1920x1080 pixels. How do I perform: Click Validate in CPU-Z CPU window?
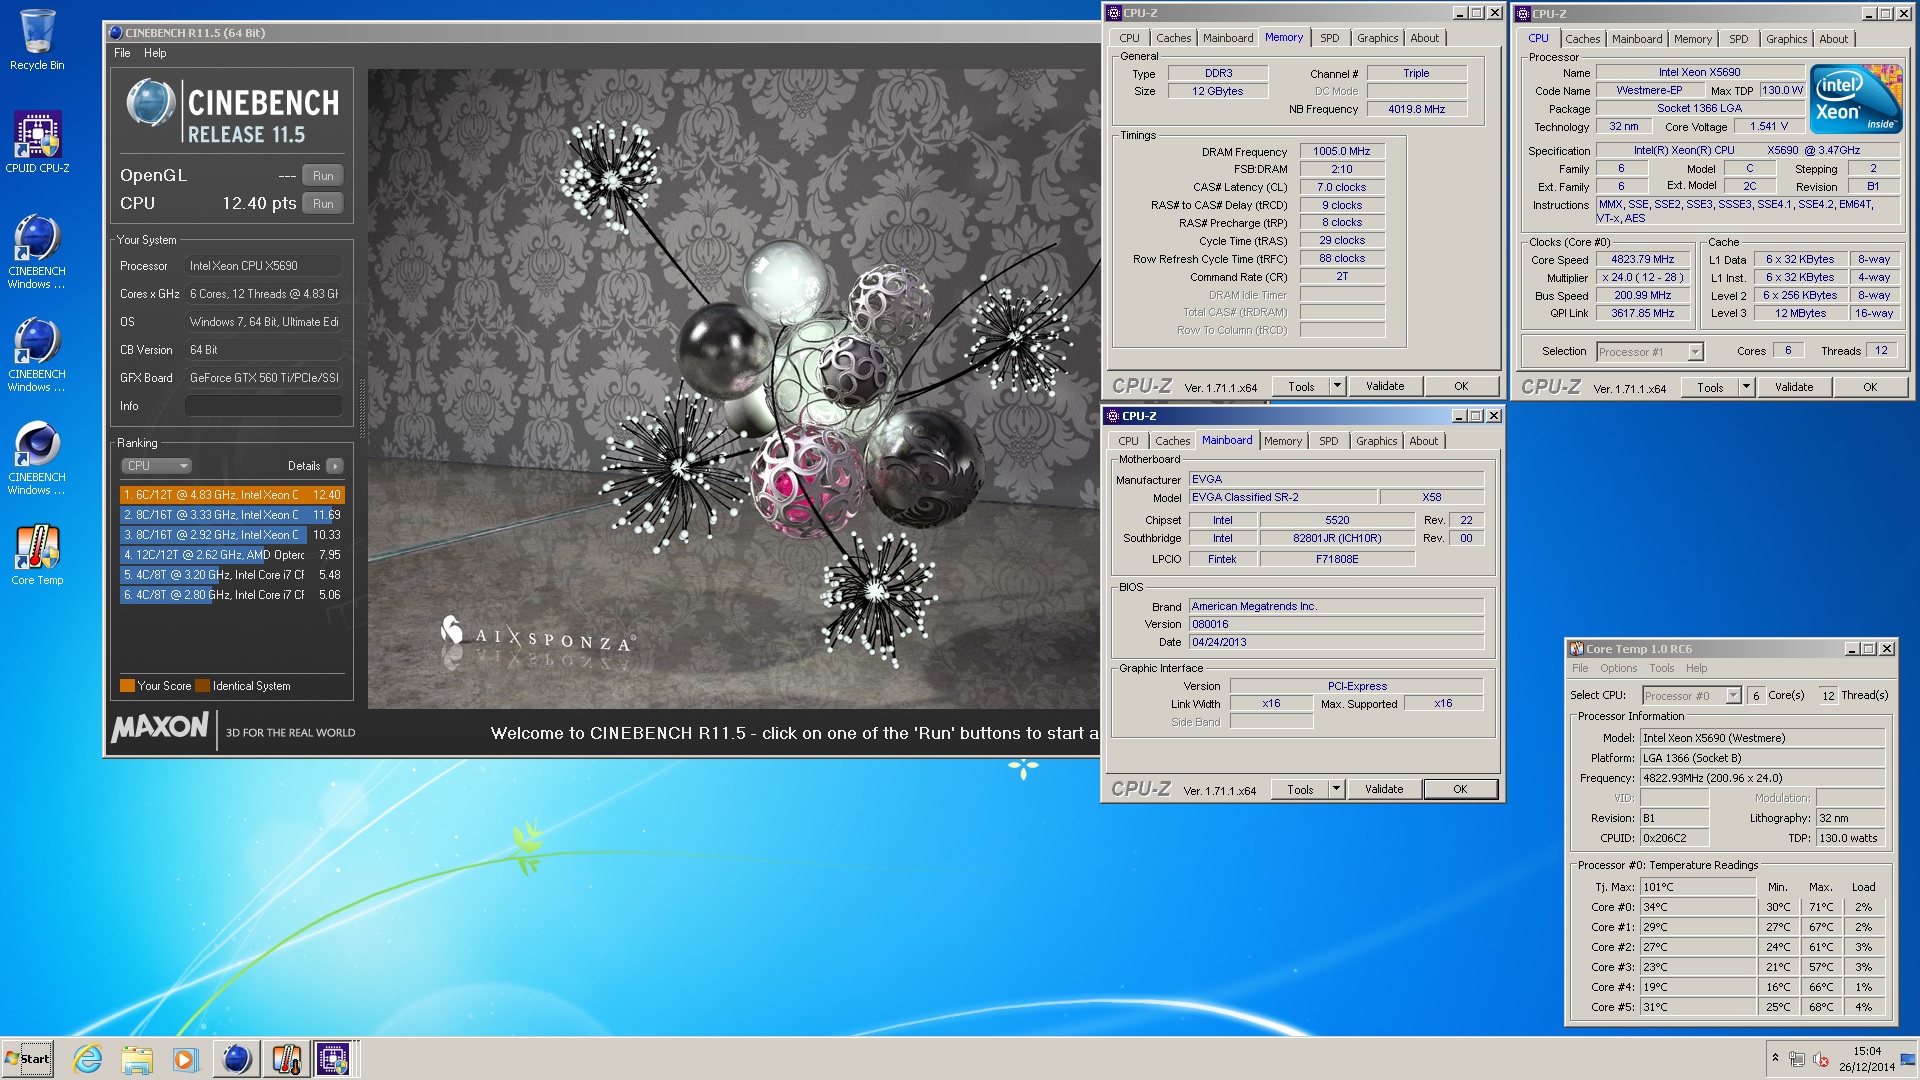tap(1794, 387)
